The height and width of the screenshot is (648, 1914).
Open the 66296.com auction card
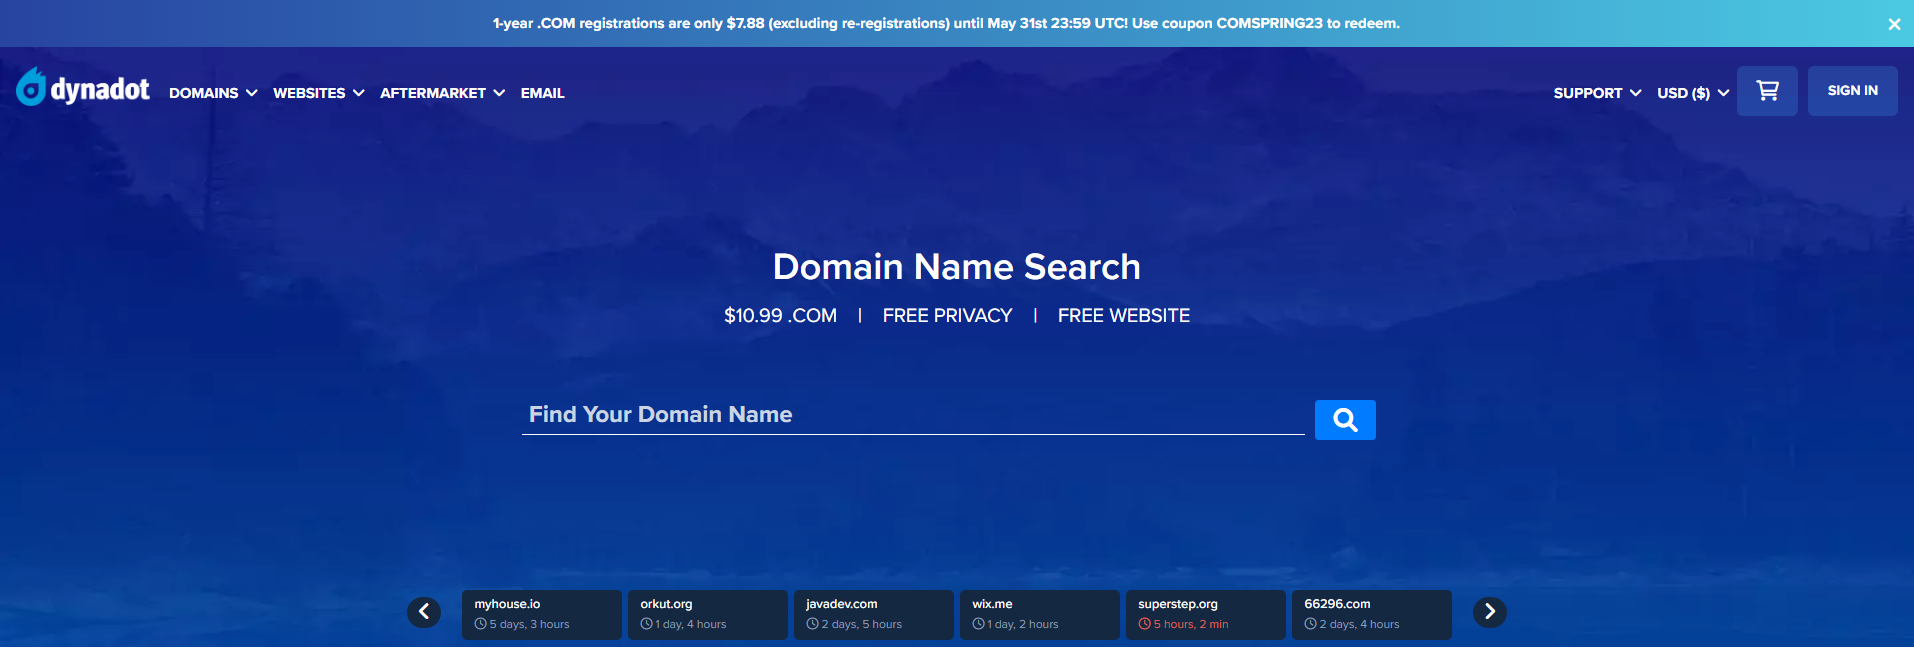[1371, 614]
